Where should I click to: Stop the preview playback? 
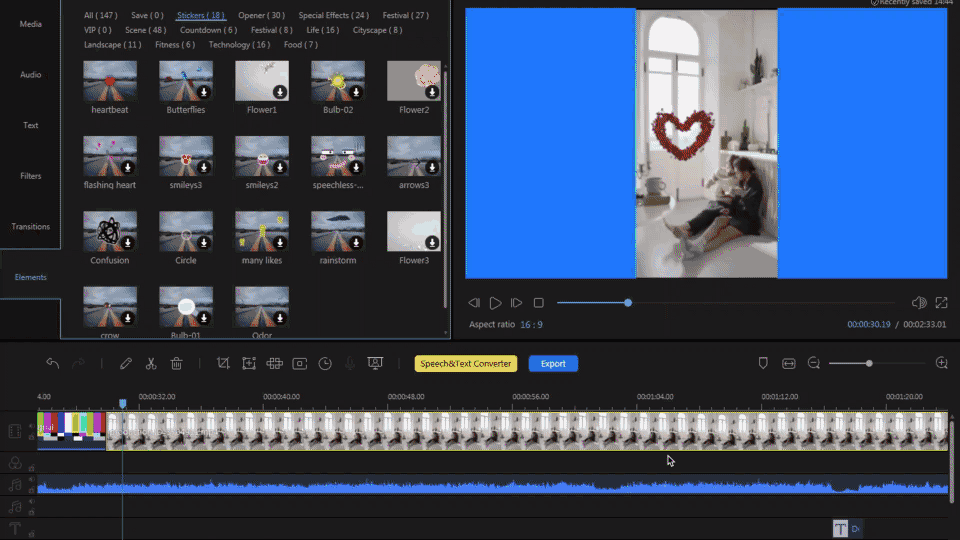(538, 302)
